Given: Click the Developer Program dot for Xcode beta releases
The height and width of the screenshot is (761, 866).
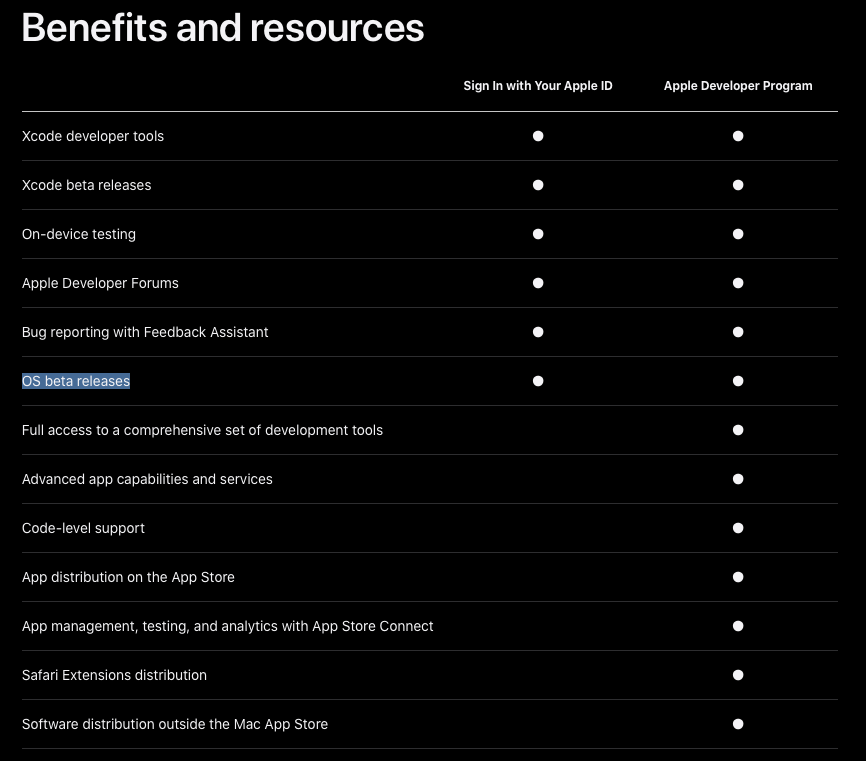Looking at the screenshot, I should (x=738, y=185).
